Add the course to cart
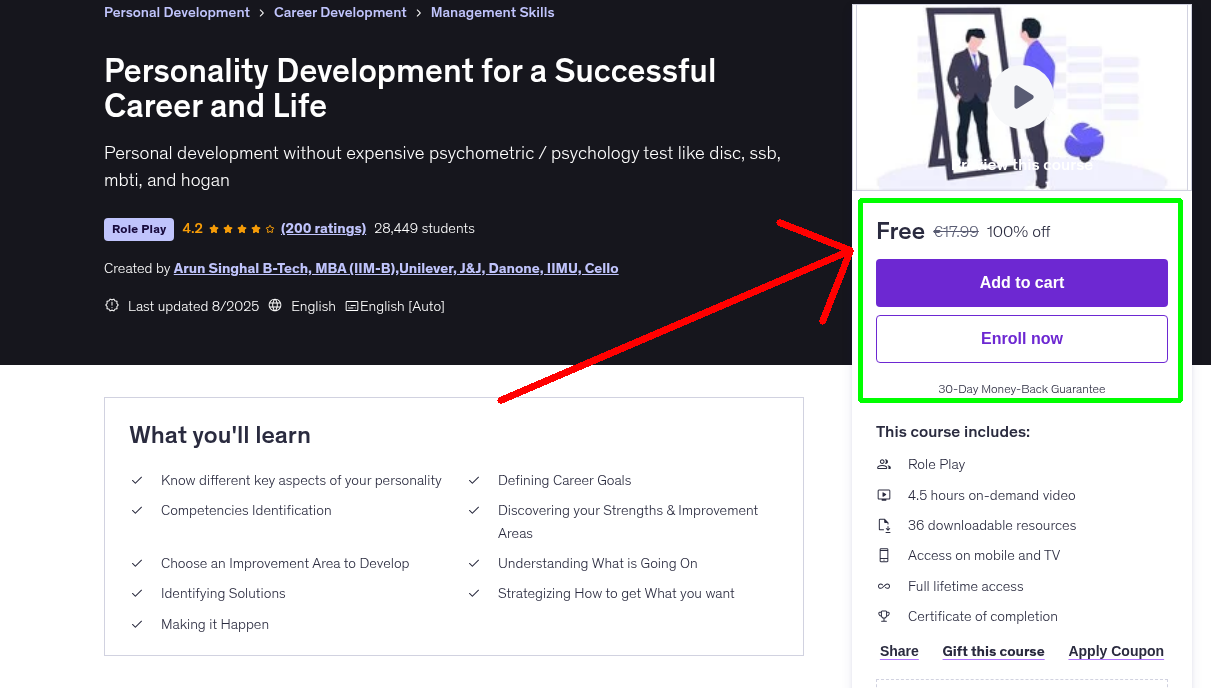 click(1021, 282)
